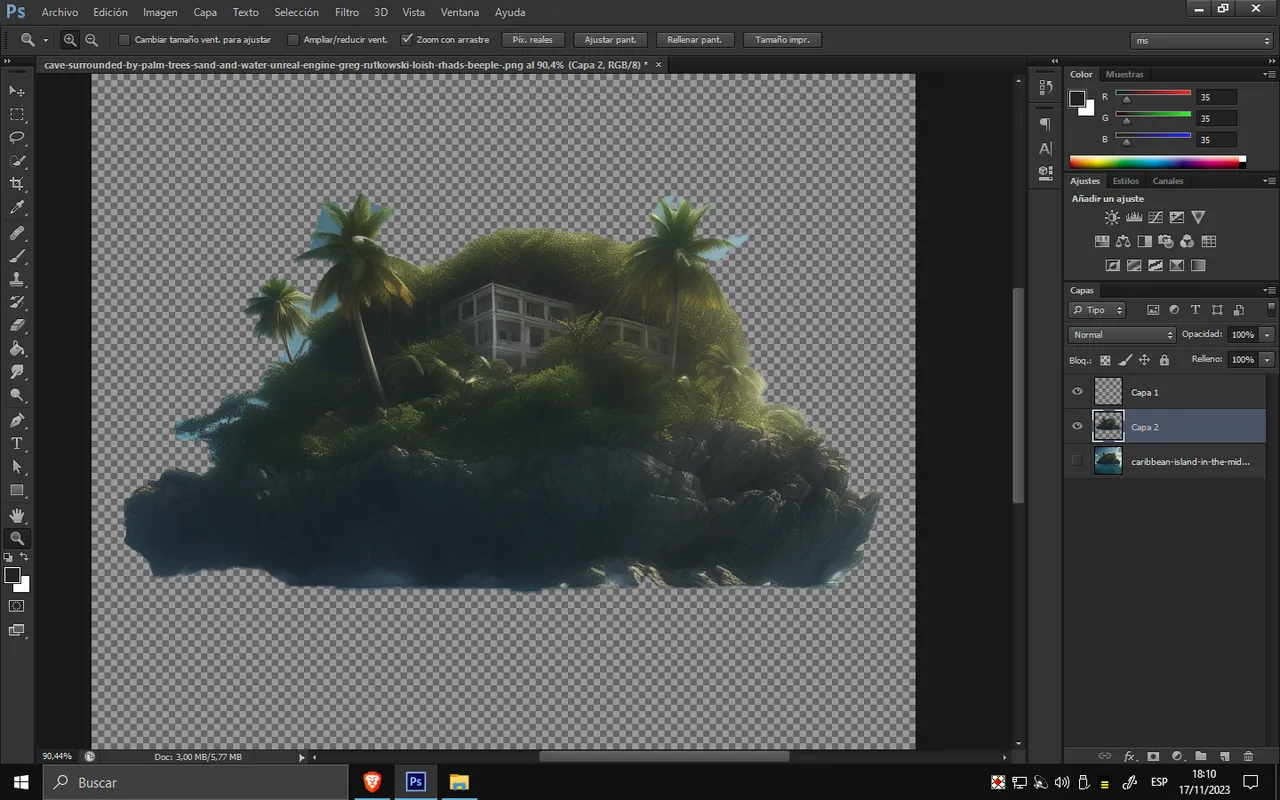The height and width of the screenshot is (800, 1280).
Task: Select the Eyedropper tool
Action: 17,208
